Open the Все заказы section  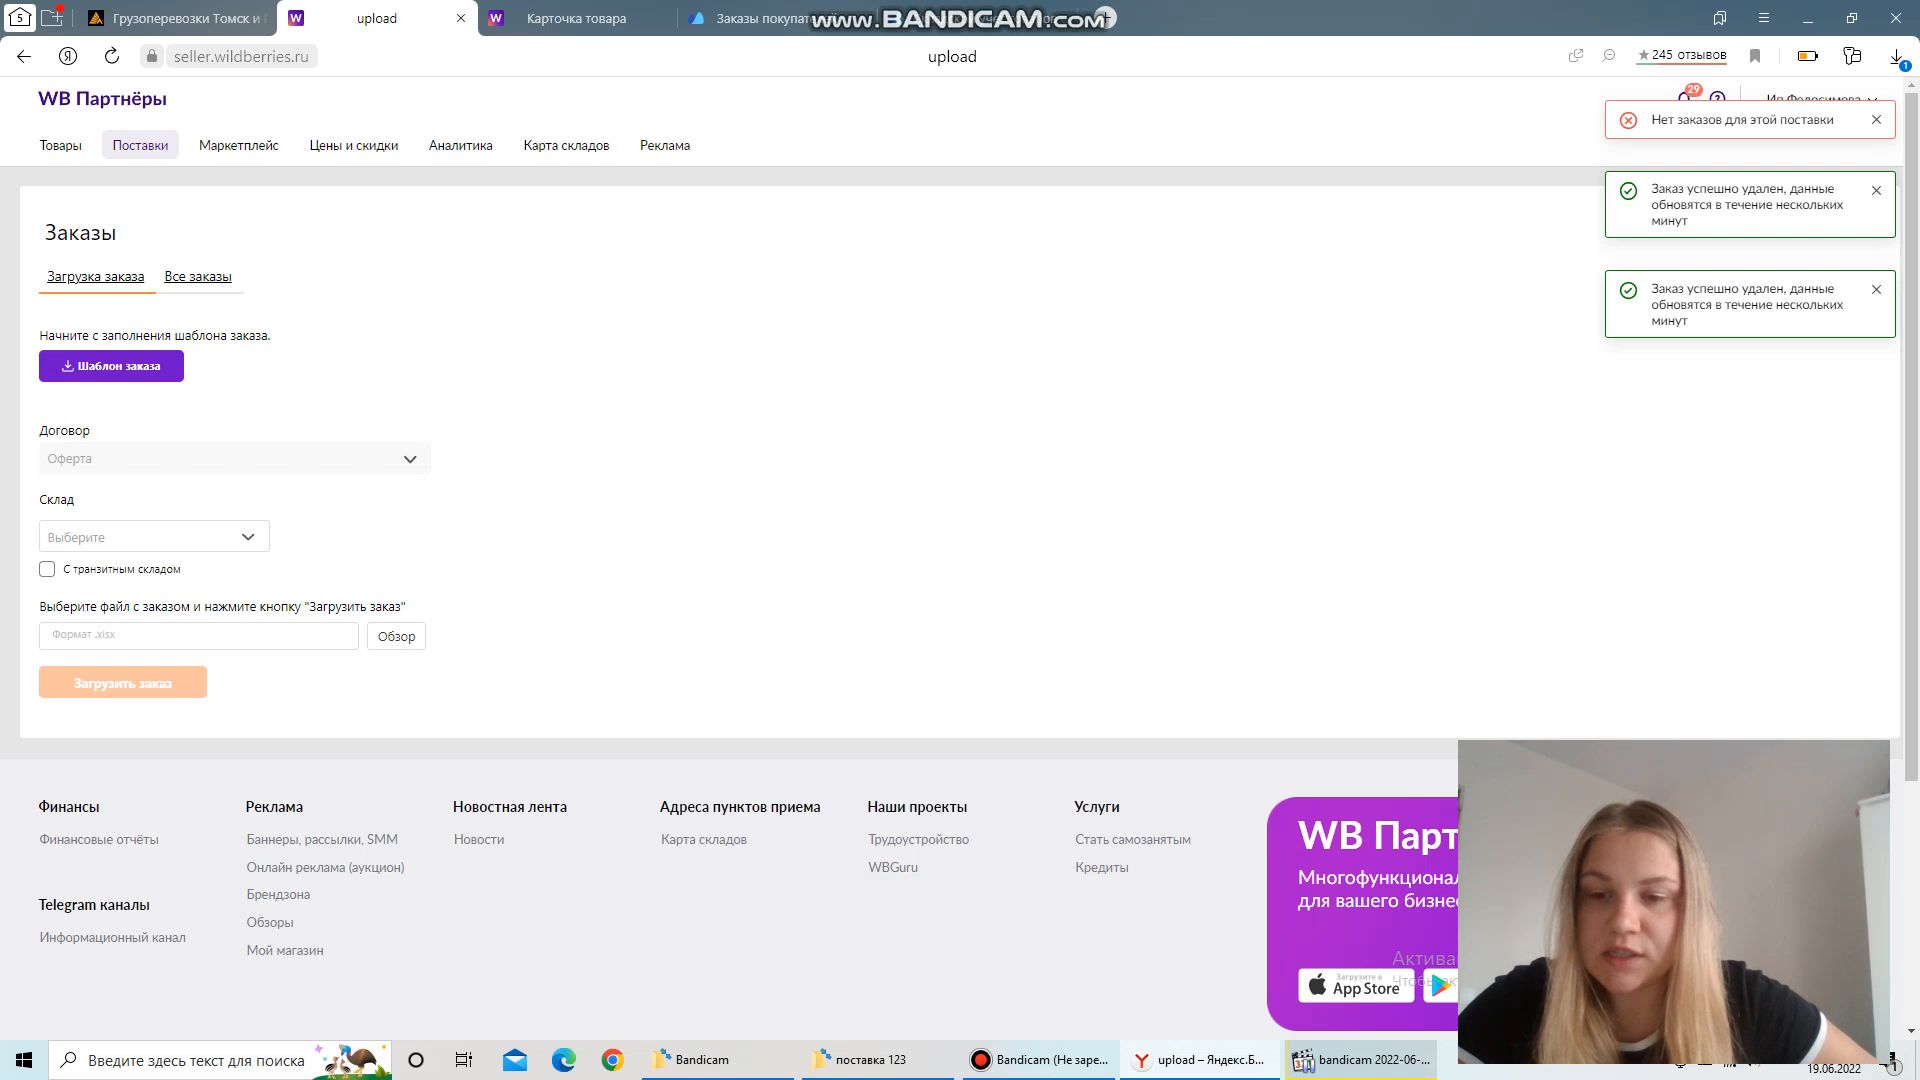point(198,276)
